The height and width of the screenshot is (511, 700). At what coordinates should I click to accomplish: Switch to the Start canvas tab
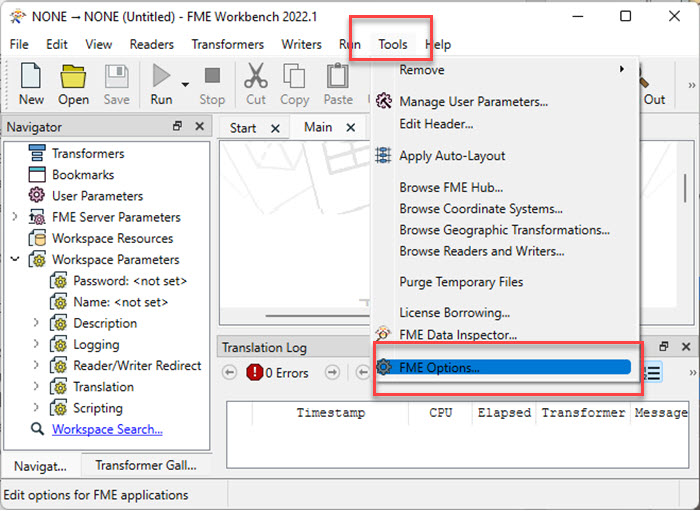(243, 128)
